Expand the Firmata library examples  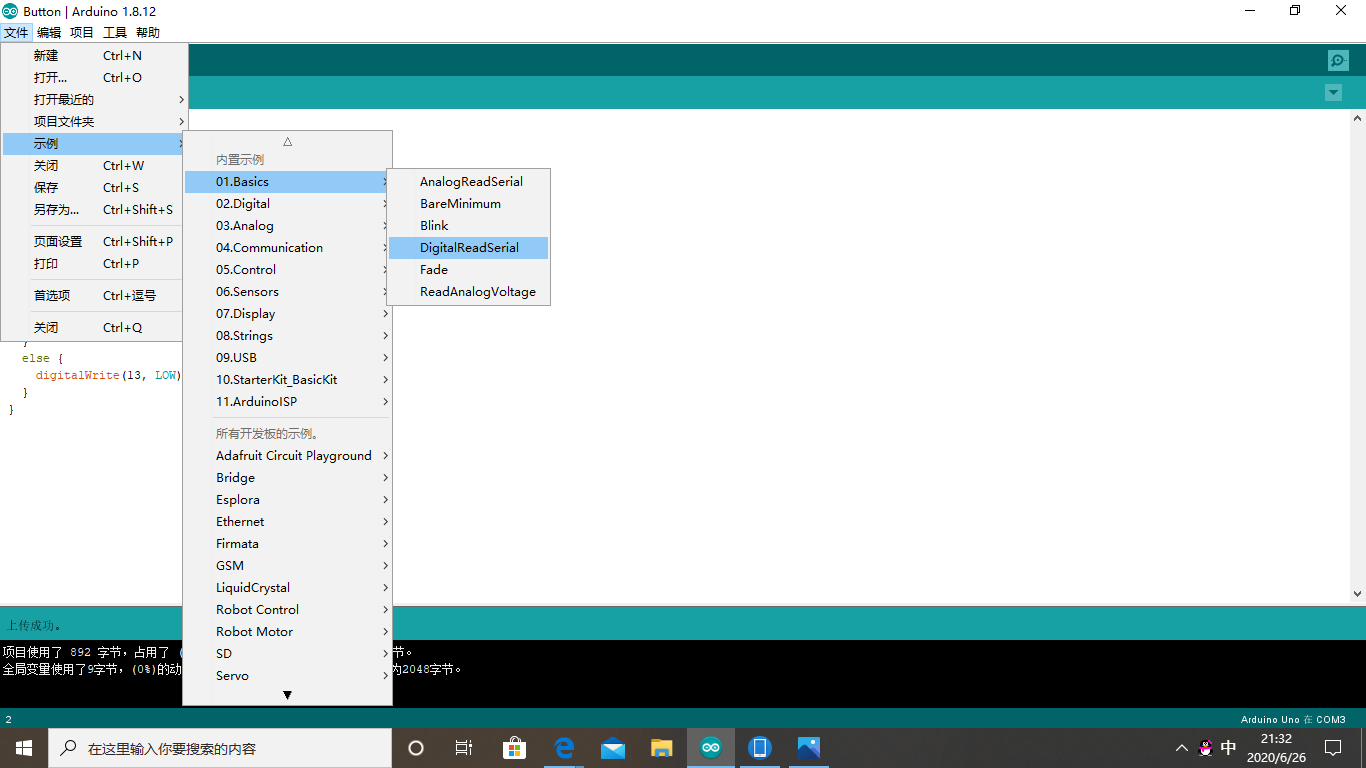[288, 544]
